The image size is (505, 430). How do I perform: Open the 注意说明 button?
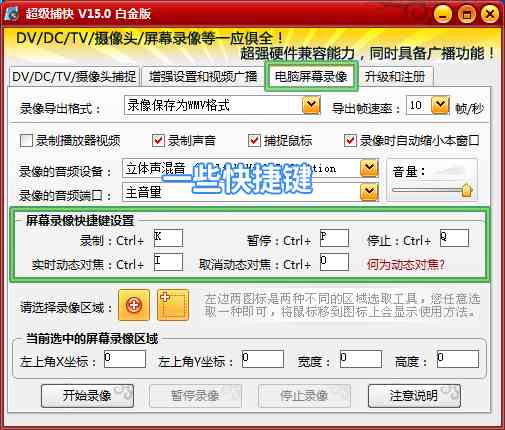414,396
